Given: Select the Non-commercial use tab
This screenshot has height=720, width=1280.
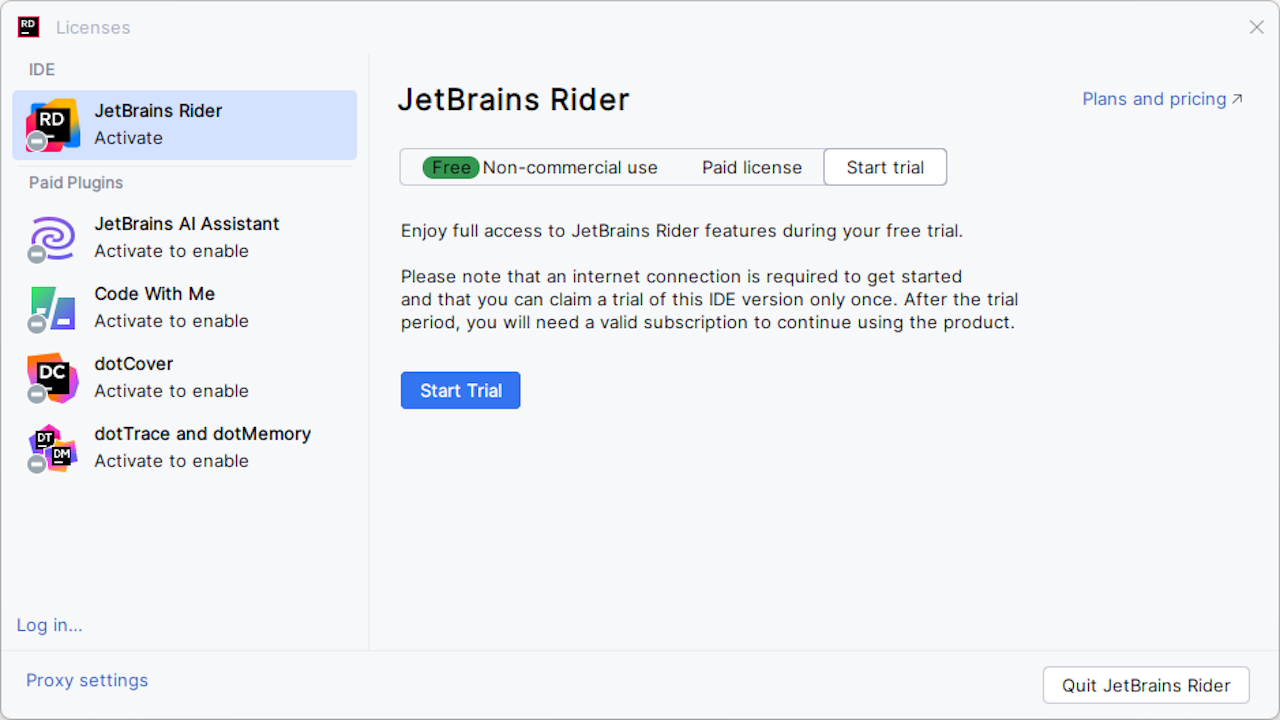Looking at the screenshot, I should (570, 167).
